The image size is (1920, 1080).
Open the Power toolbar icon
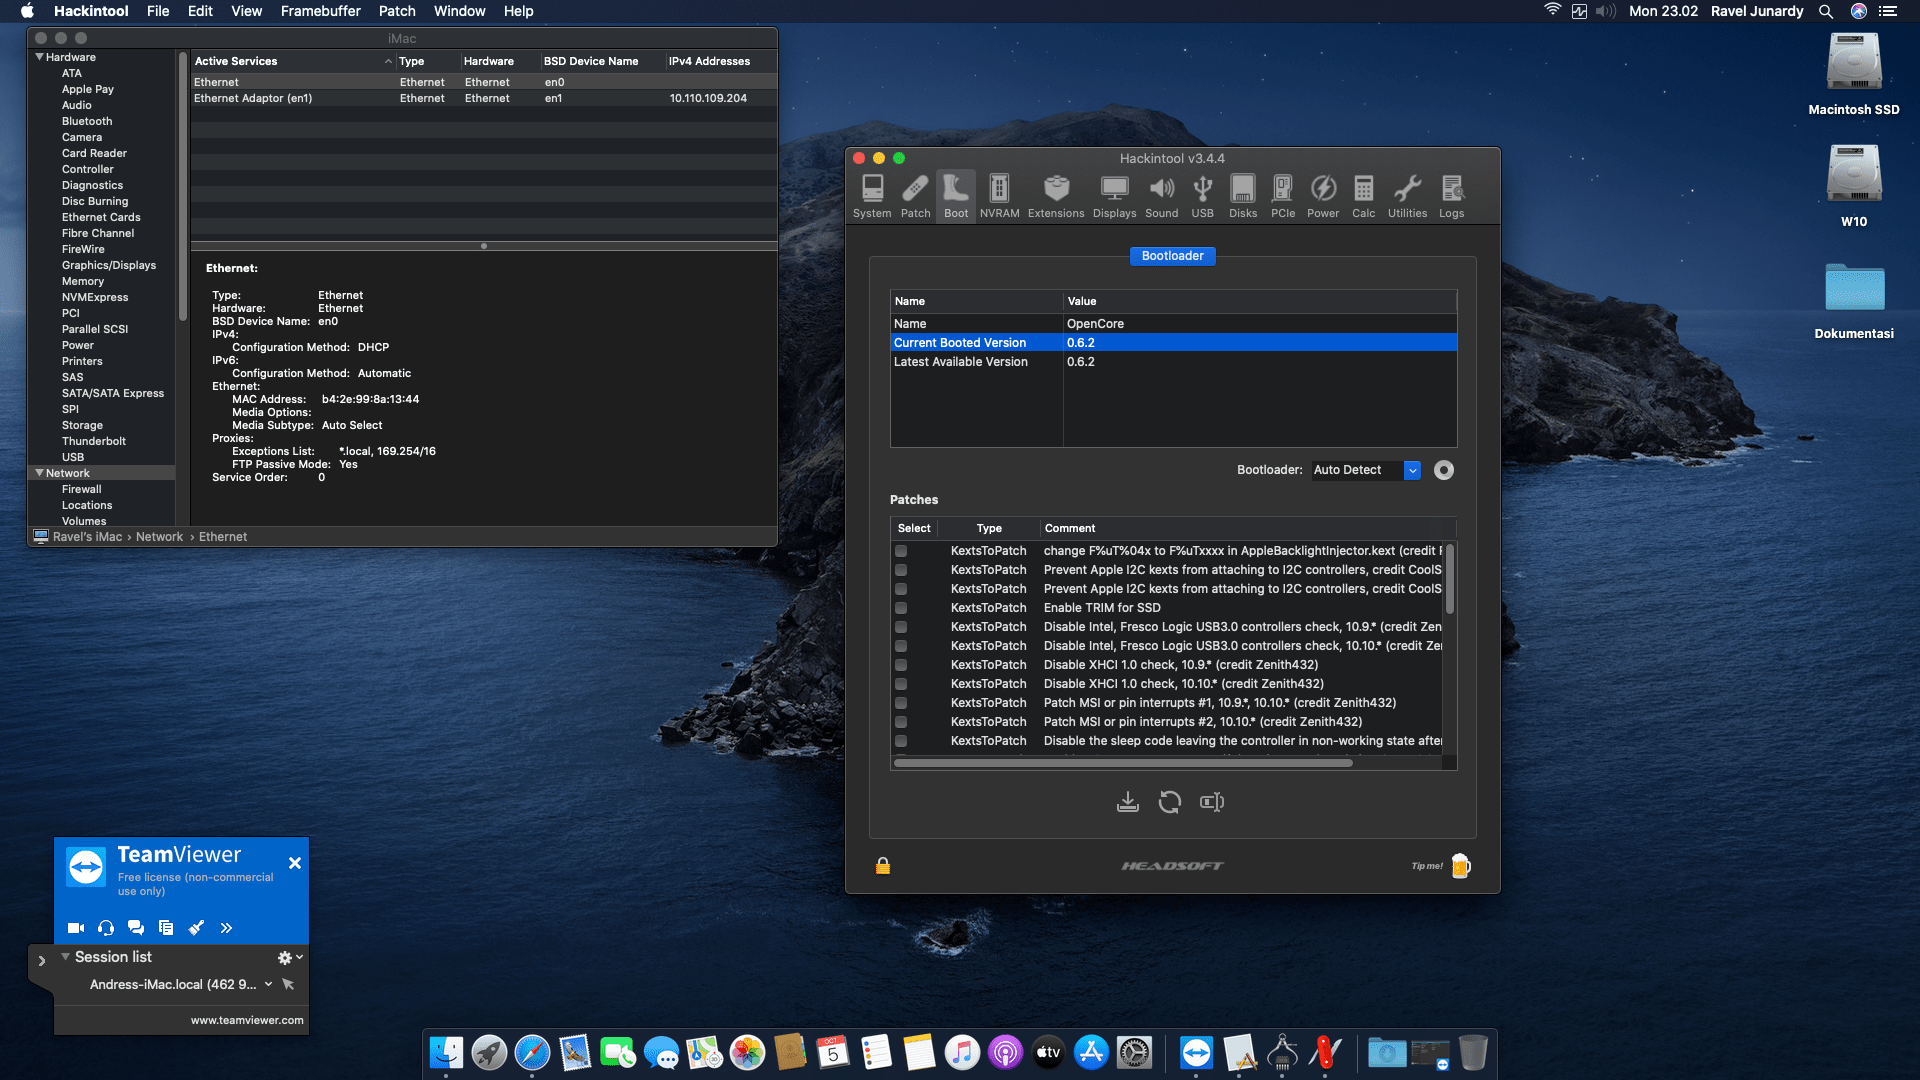[1323, 196]
